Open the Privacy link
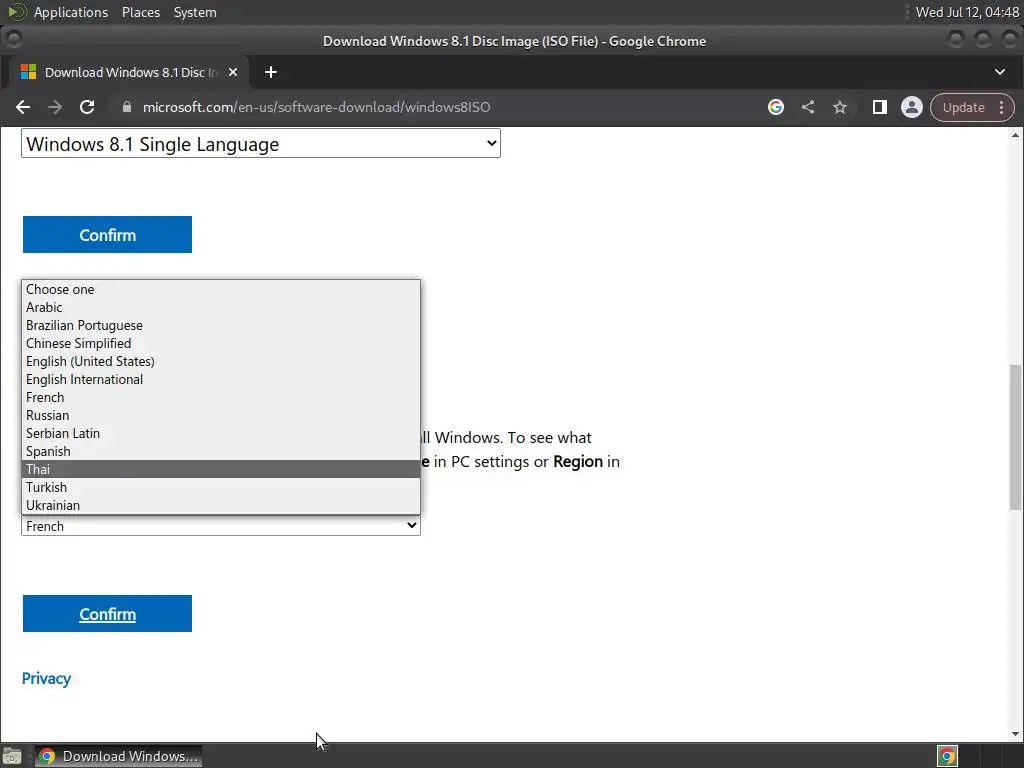 (x=46, y=679)
